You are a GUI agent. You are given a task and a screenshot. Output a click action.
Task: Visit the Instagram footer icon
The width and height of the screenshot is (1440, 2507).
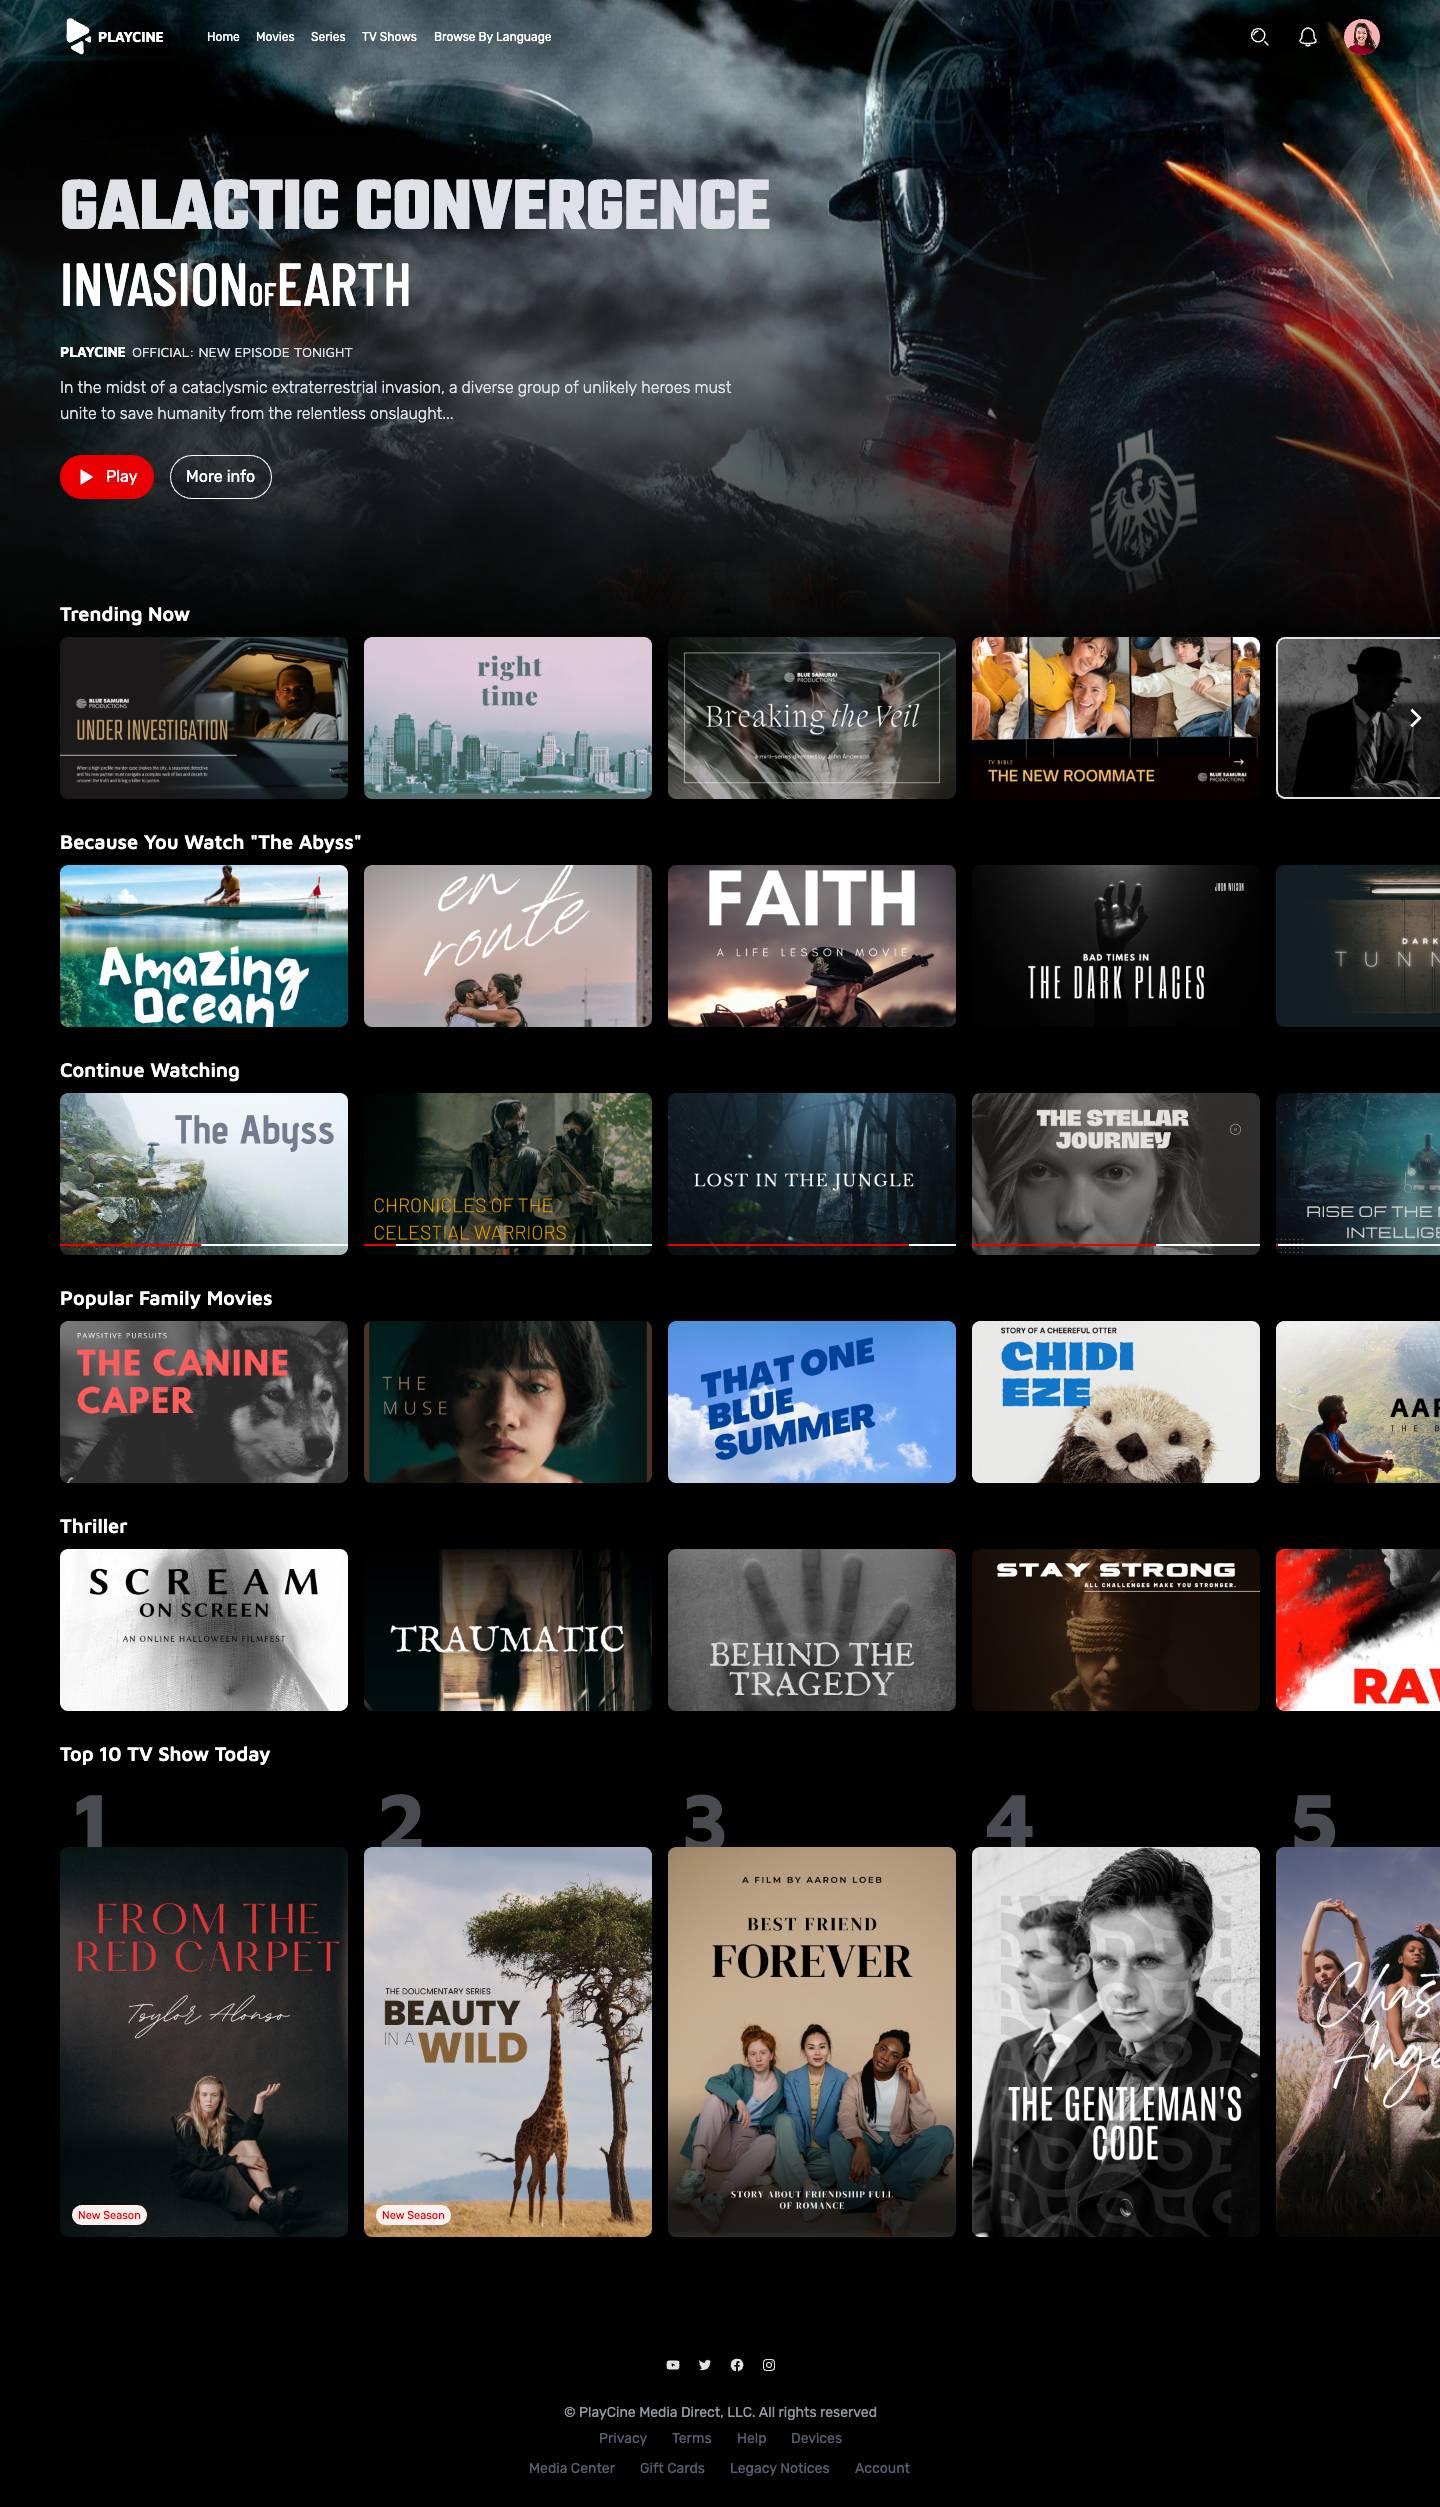769,2365
